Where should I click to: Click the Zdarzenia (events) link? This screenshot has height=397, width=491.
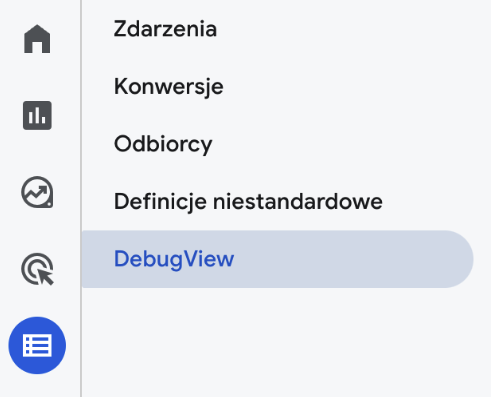pos(165,29)
